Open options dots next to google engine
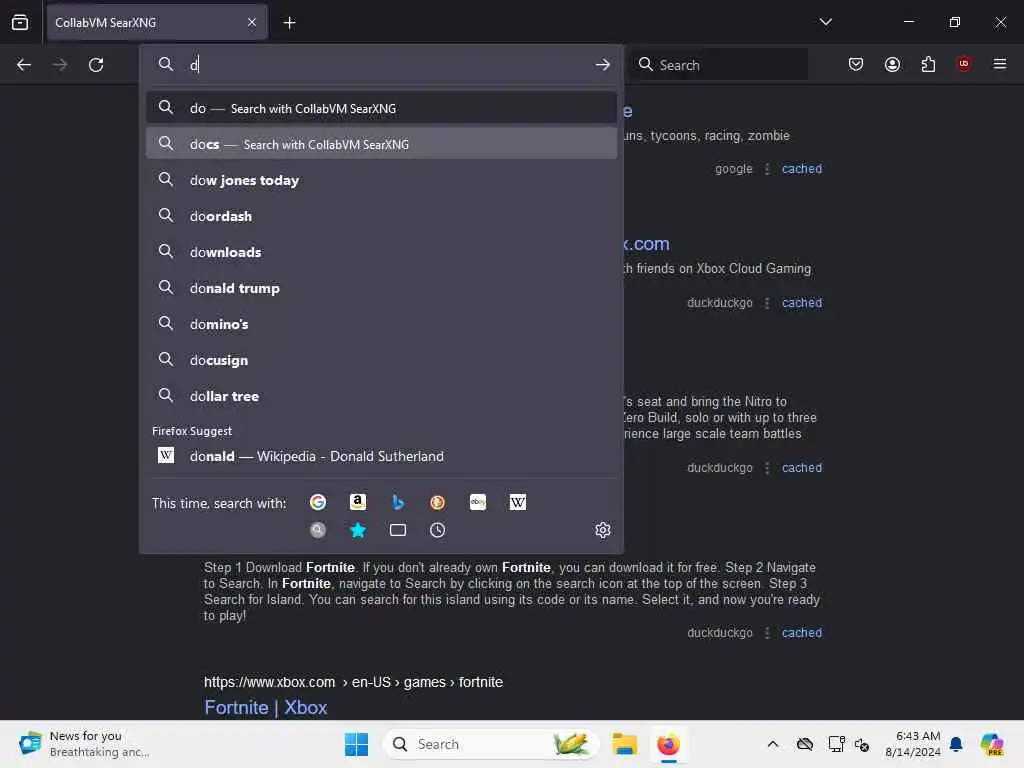 click(767, 168)
